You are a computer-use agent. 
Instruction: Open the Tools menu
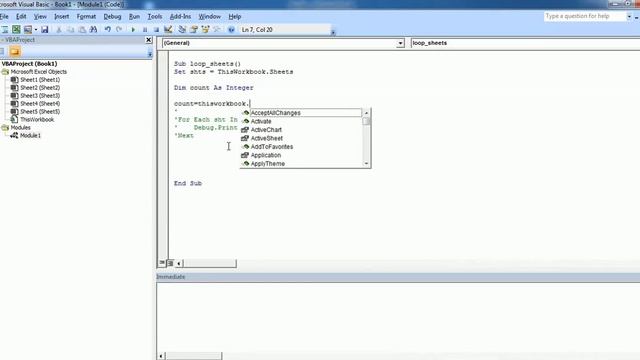tap(155, 16)
